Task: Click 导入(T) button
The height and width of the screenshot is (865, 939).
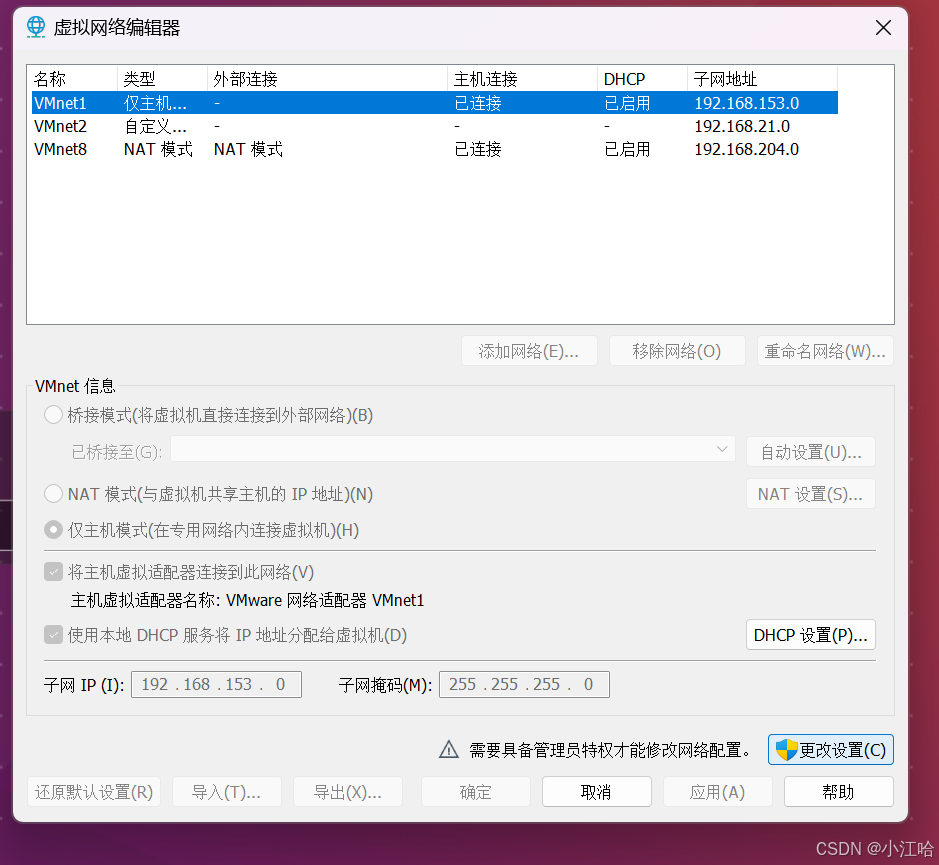Action: (226, 792)
